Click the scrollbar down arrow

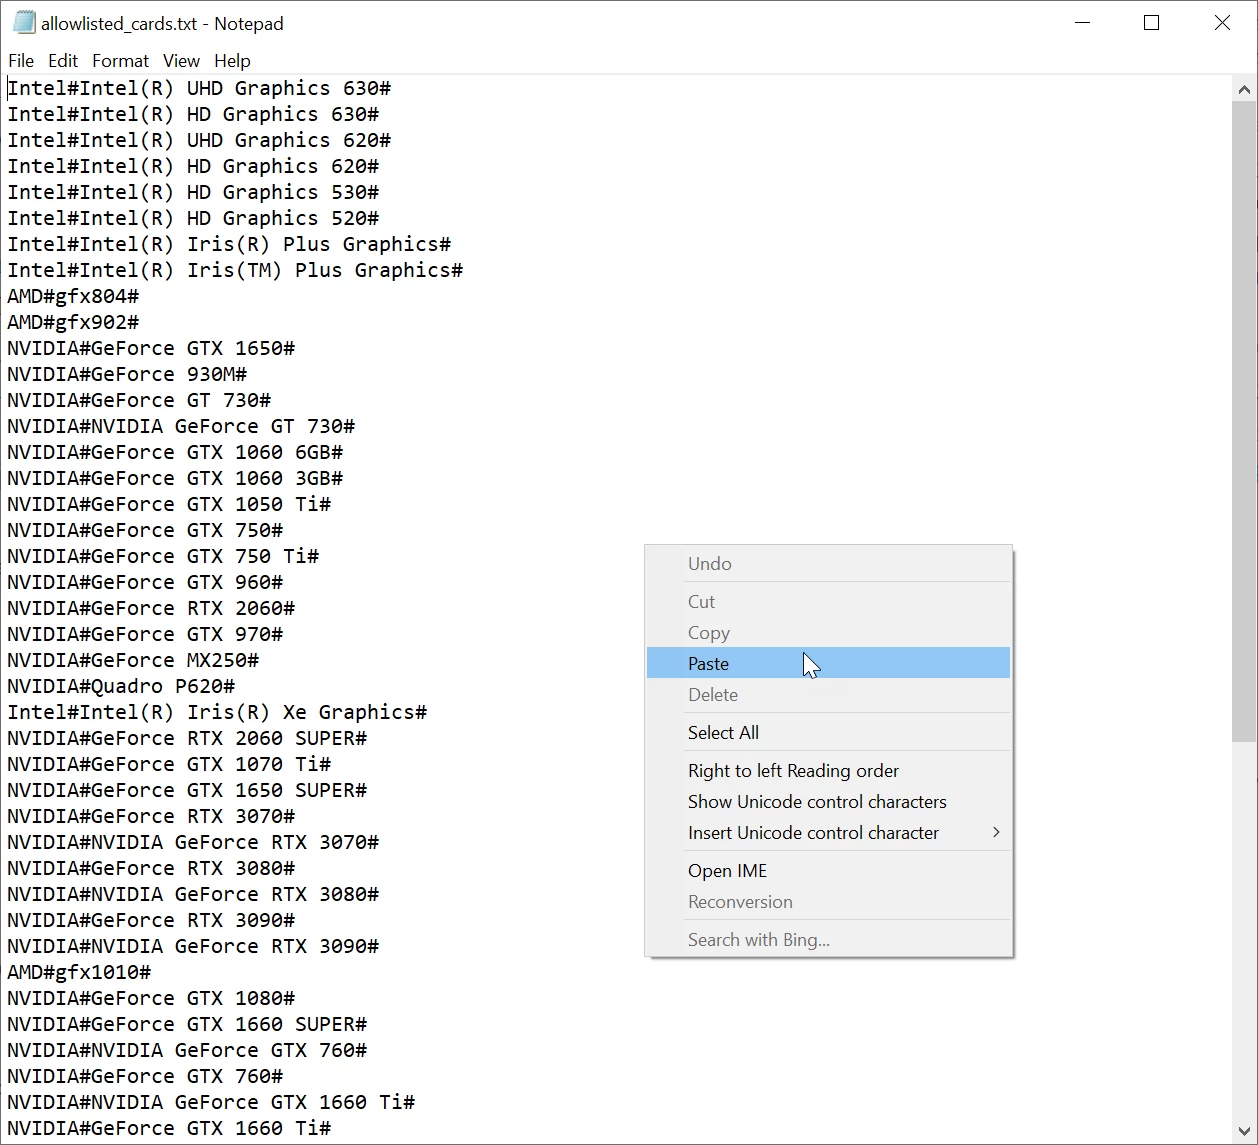1244,1130
